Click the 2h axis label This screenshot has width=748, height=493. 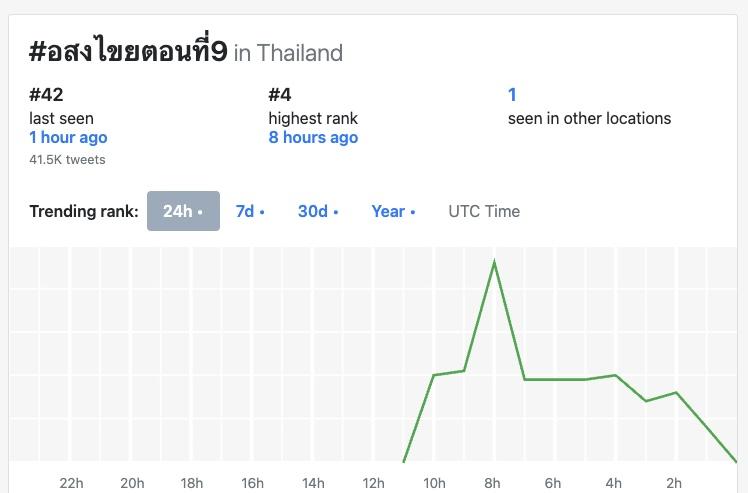[x=674, y=483]
